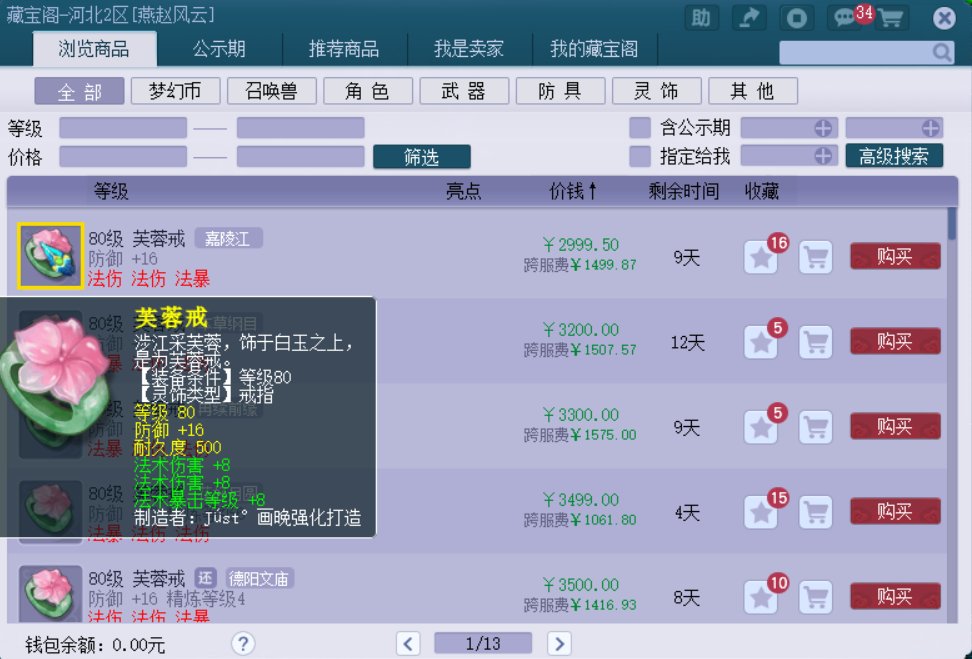The height and width of the screenshot is (659, 972).
Task: Focus the maximum 等级 input field
Action: coord(301,128)
